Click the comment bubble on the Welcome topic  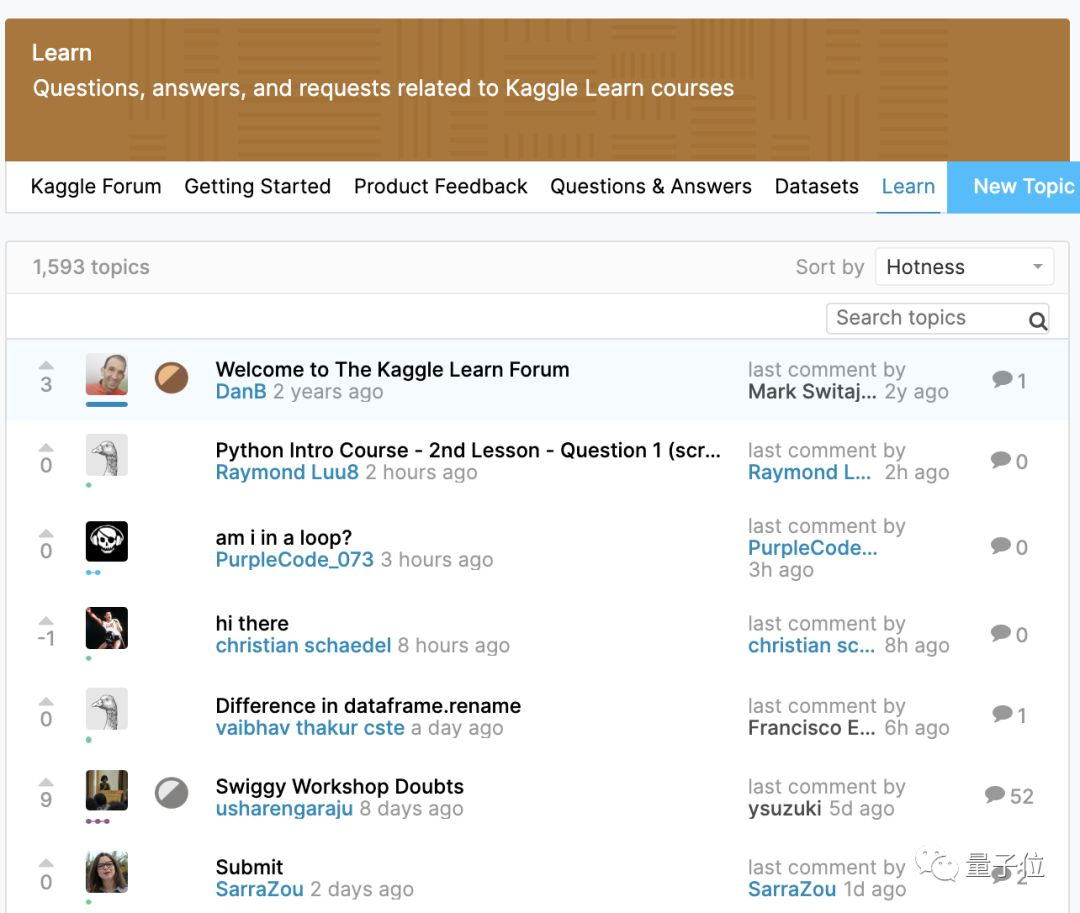coord(1002,379)
